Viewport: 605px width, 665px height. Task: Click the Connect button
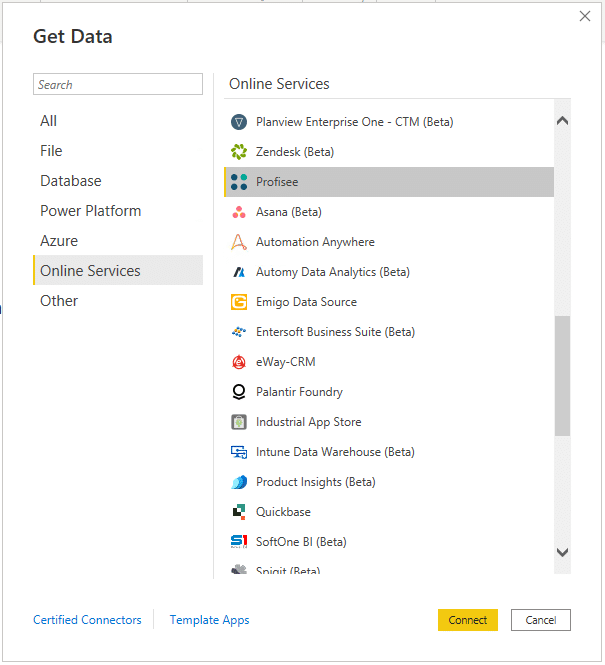click(468, 620)
